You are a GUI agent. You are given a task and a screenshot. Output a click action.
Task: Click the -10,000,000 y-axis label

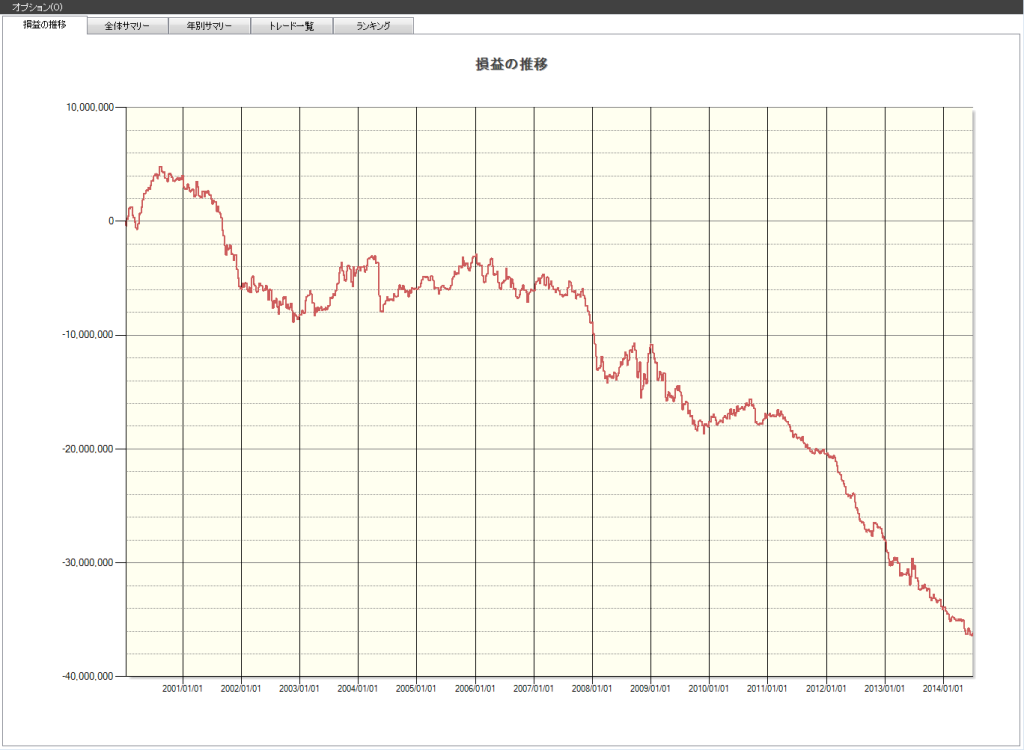(x=88, y=334)
